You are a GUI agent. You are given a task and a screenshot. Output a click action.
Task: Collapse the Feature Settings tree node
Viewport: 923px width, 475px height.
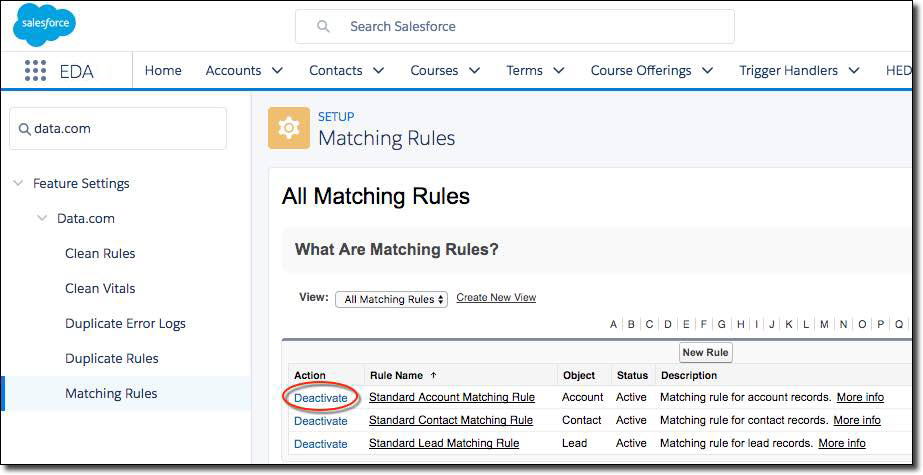tap(18, 184)
